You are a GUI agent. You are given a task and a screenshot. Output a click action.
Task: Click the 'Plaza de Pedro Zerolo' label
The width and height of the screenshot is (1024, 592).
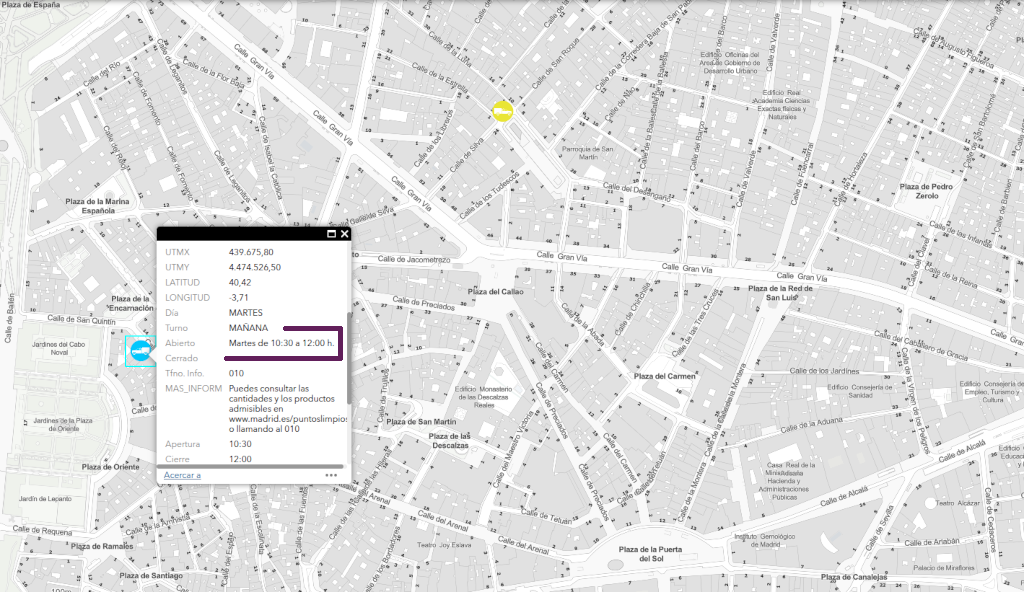931,190
